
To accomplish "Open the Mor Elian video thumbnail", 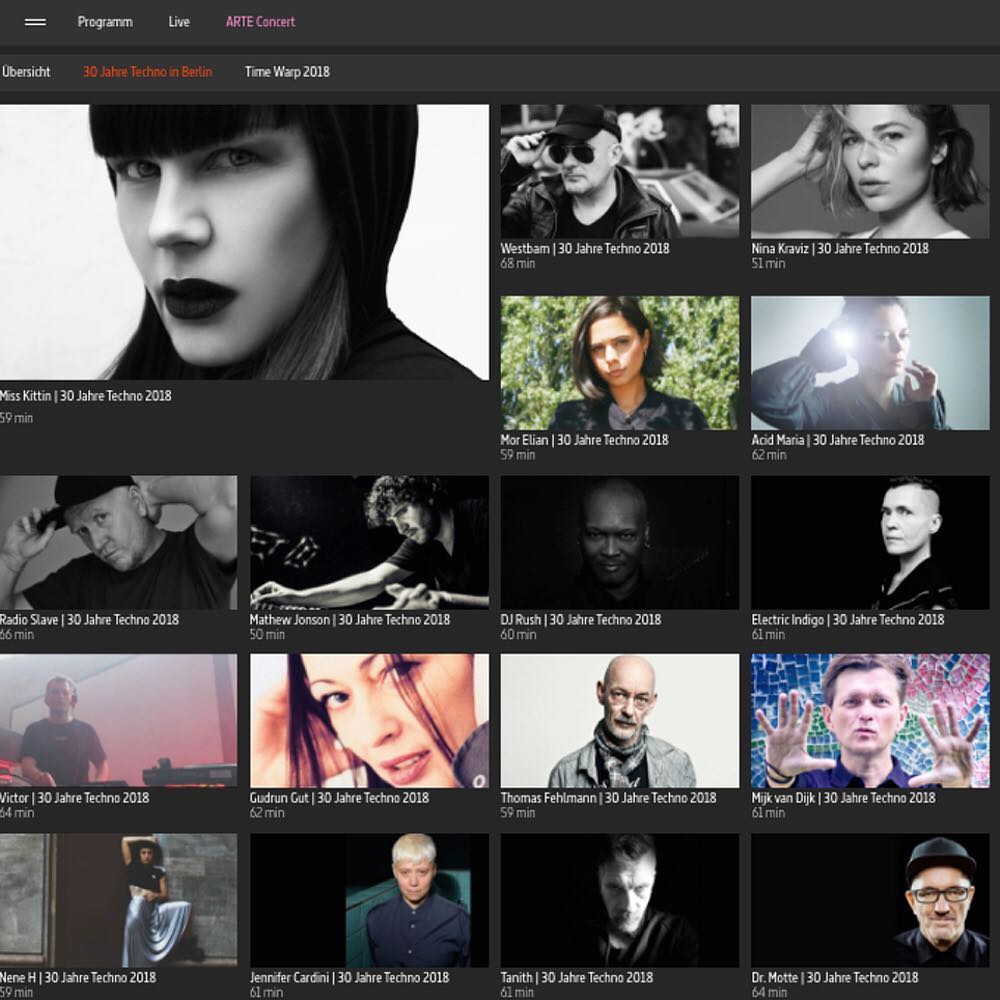I will pyautogui.click(x=620, y=363).
